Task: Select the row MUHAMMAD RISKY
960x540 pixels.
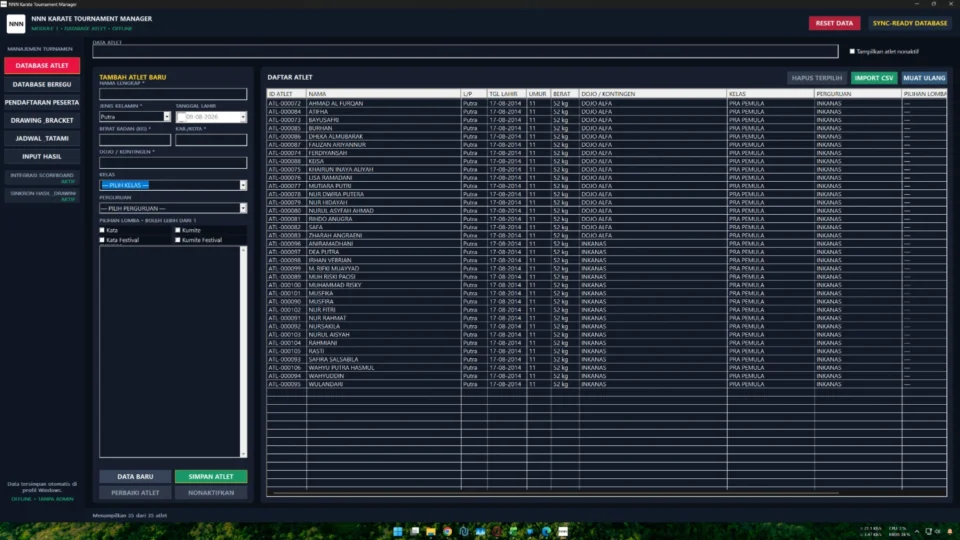Action: pos(606,285)
